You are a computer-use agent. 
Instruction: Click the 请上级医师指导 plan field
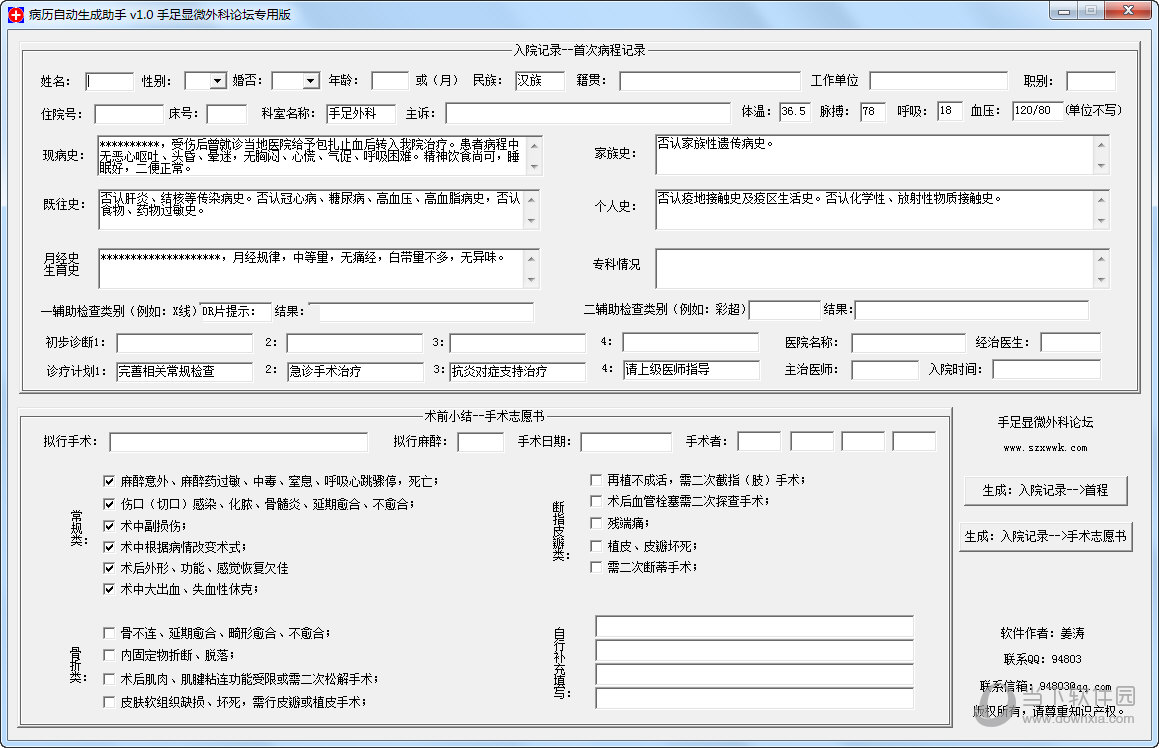point(691,370)
